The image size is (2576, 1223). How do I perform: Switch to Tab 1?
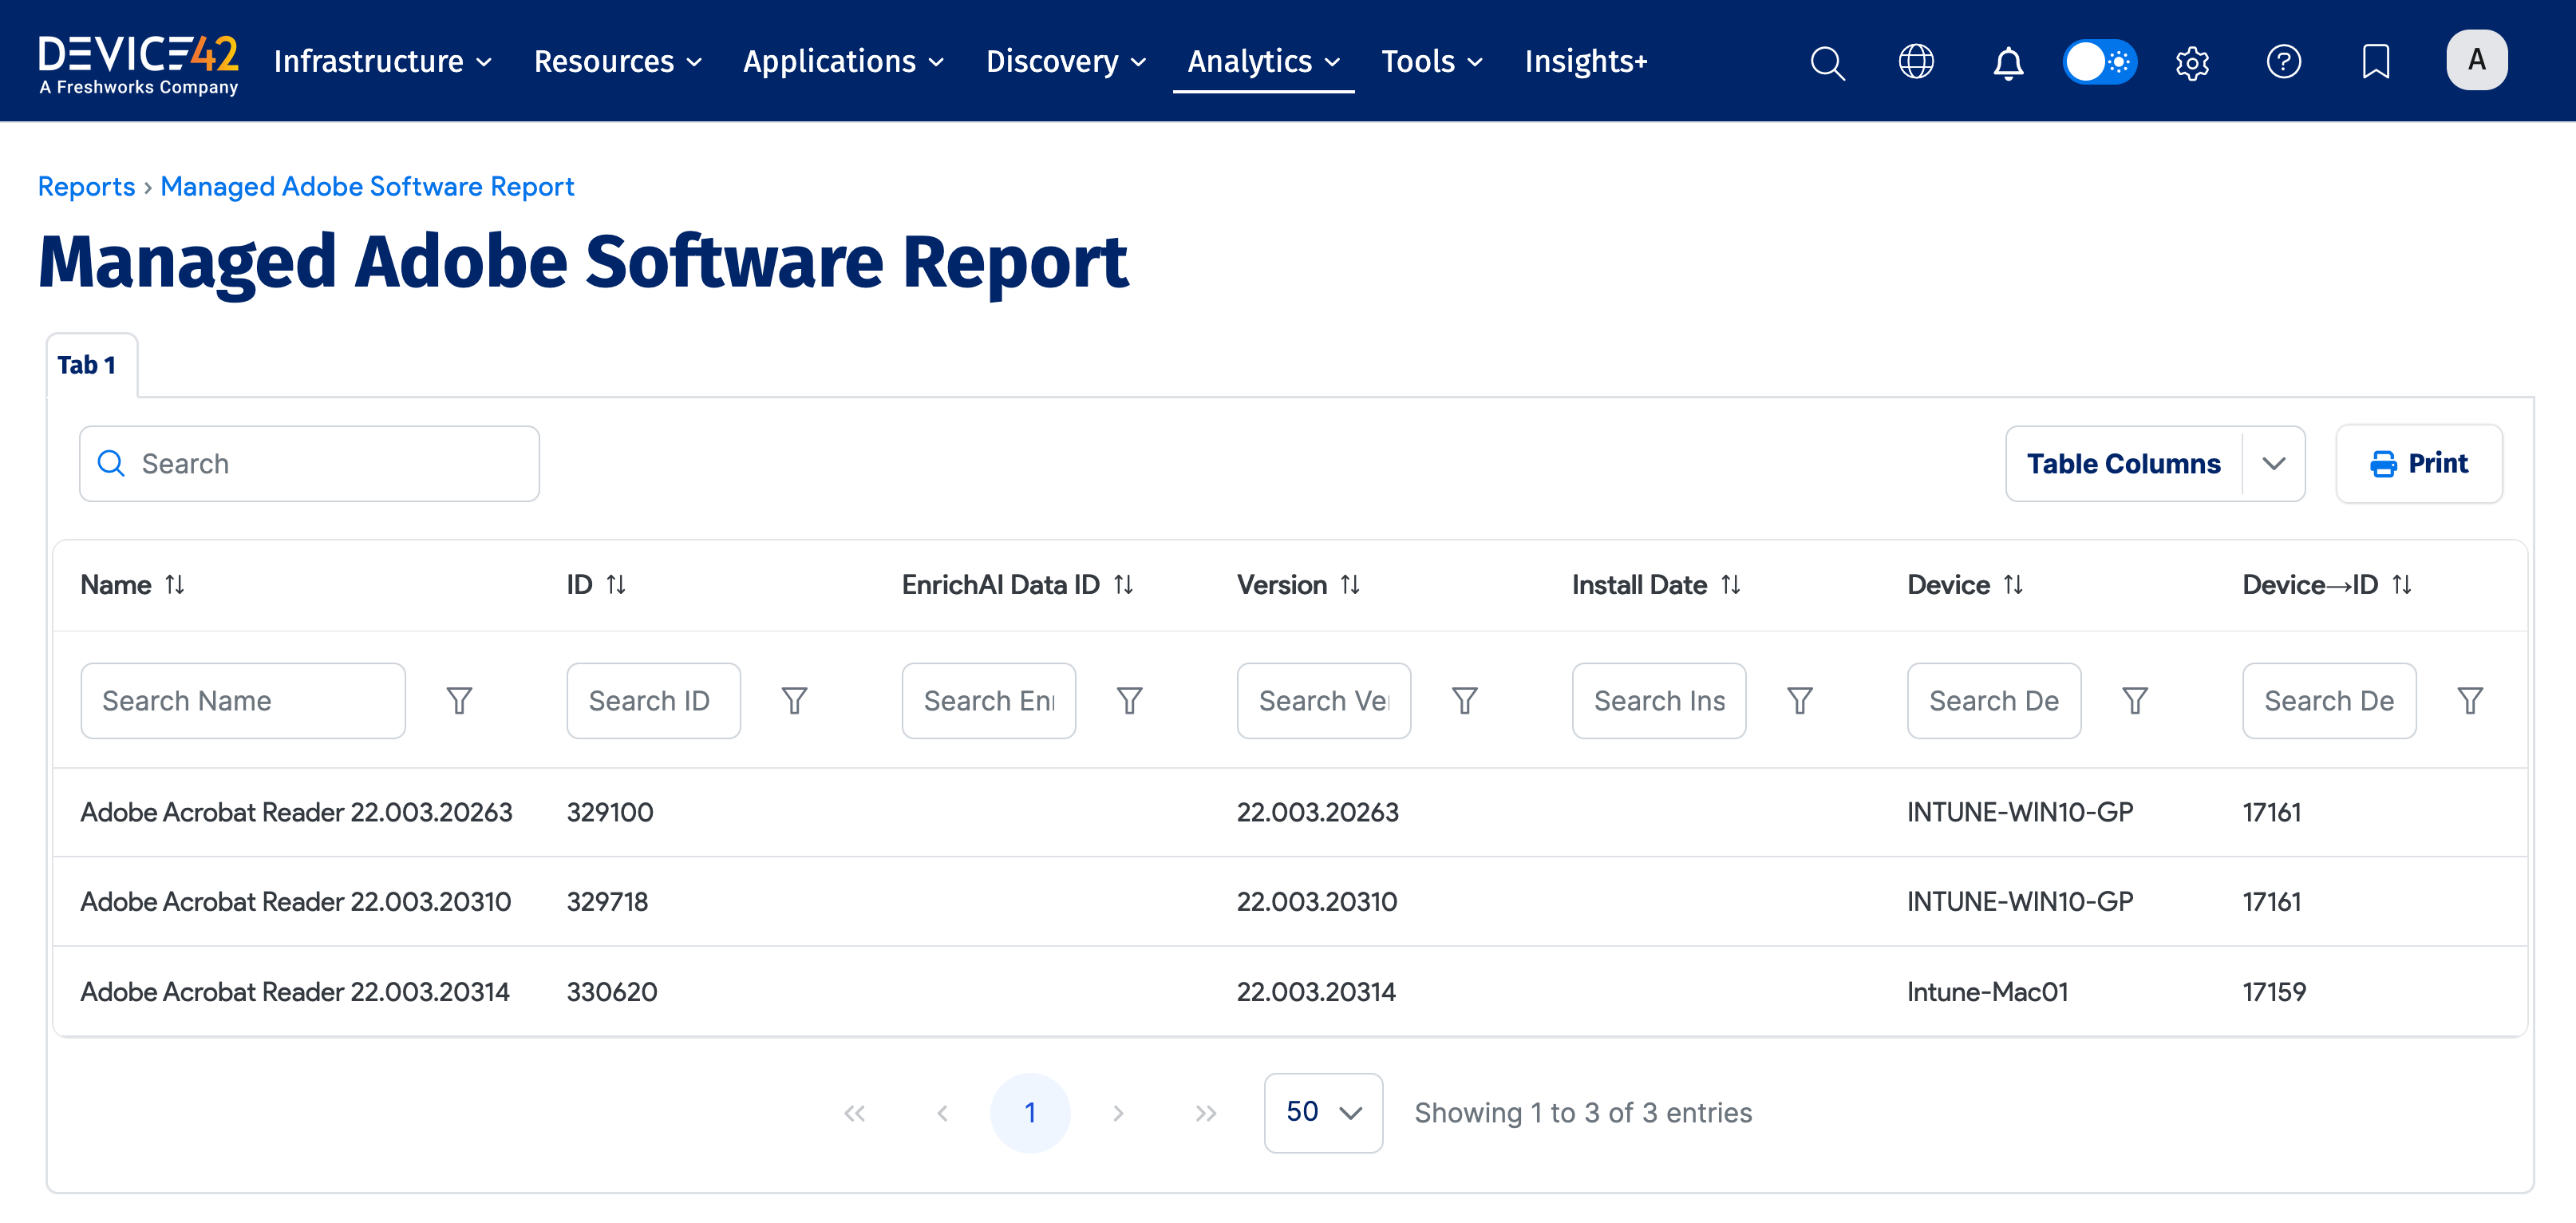click(x=87, y=364)
